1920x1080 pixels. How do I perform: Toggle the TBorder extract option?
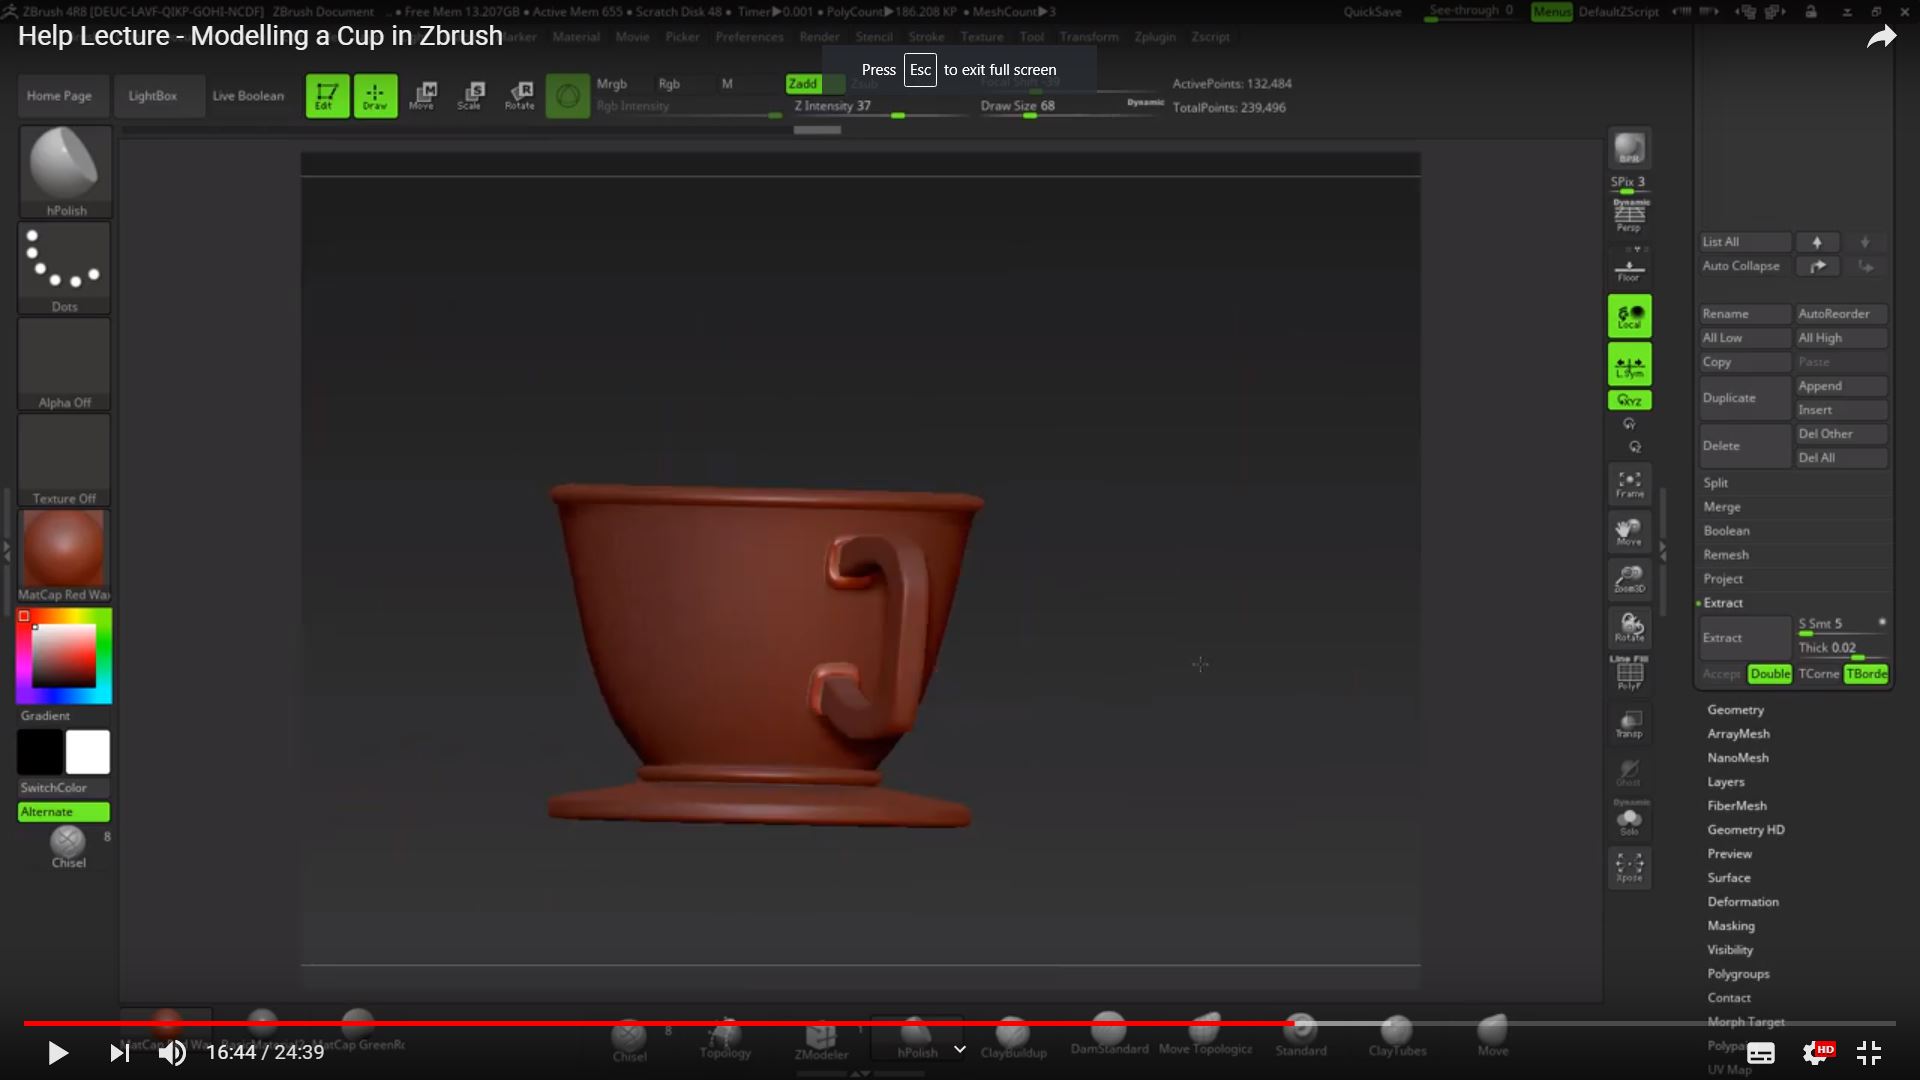1866,674
